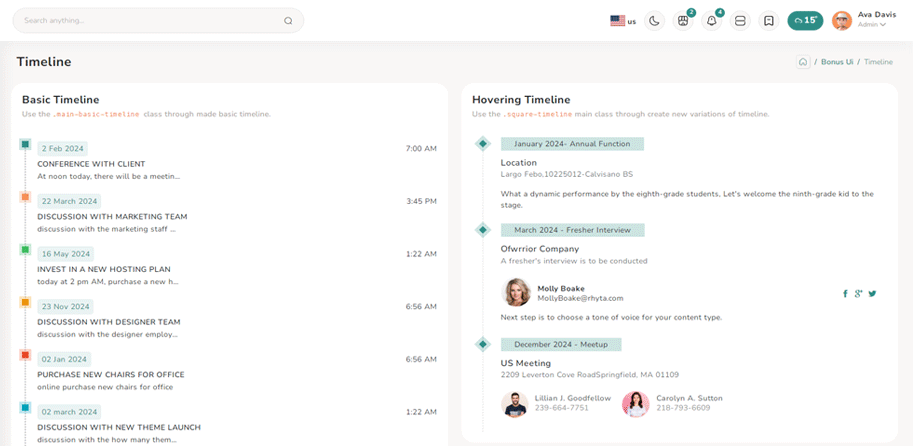This screenshot has height=446, width=913.
Task: Select the March 2024 - Fresher Interview label
Action: tap(572, 230)
